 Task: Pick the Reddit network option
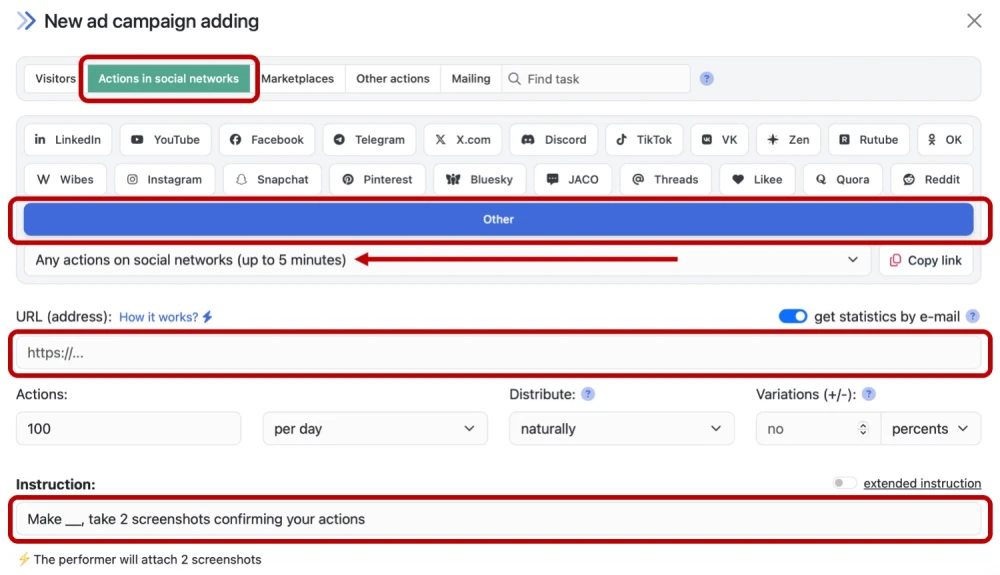coord(931,180)
